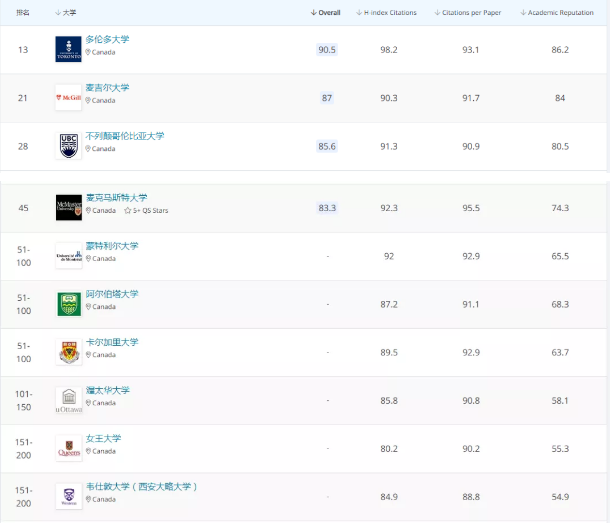Open the 卡尔加里大学 link
The width and height of the screenshot is (611, 523).
(112, 342)
